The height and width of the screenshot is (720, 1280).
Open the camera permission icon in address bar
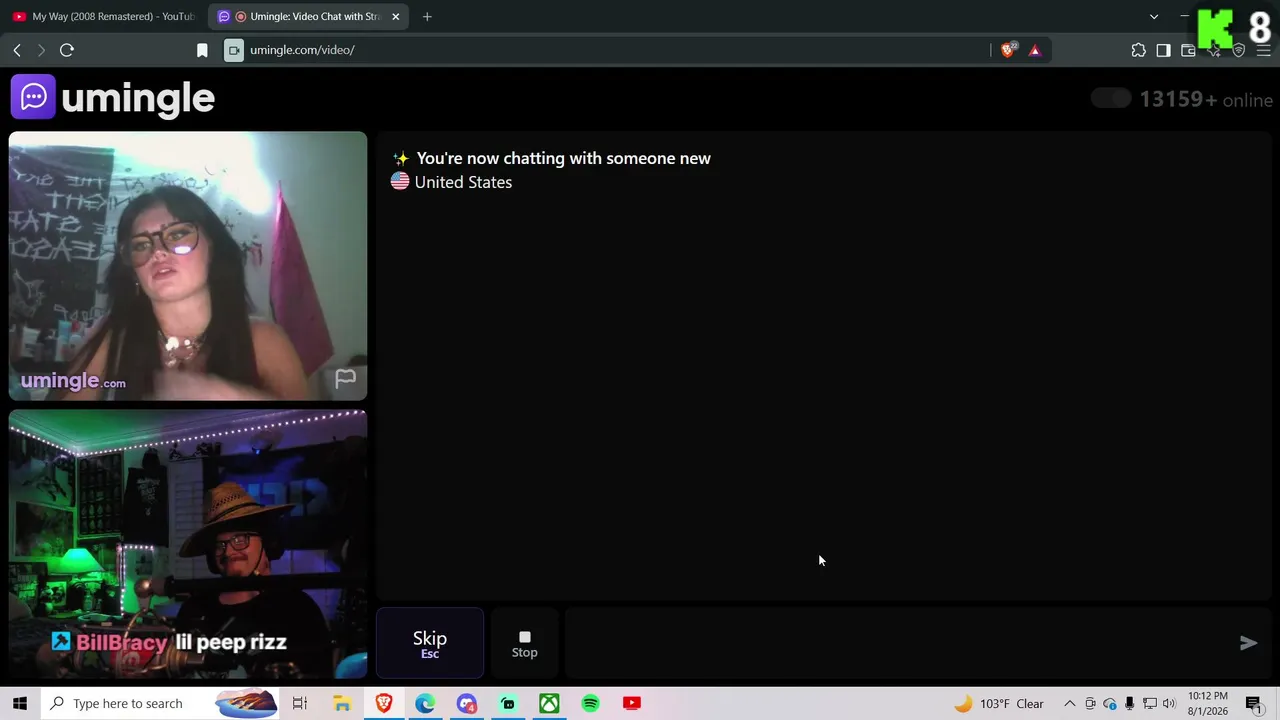(x=234, y=50)
